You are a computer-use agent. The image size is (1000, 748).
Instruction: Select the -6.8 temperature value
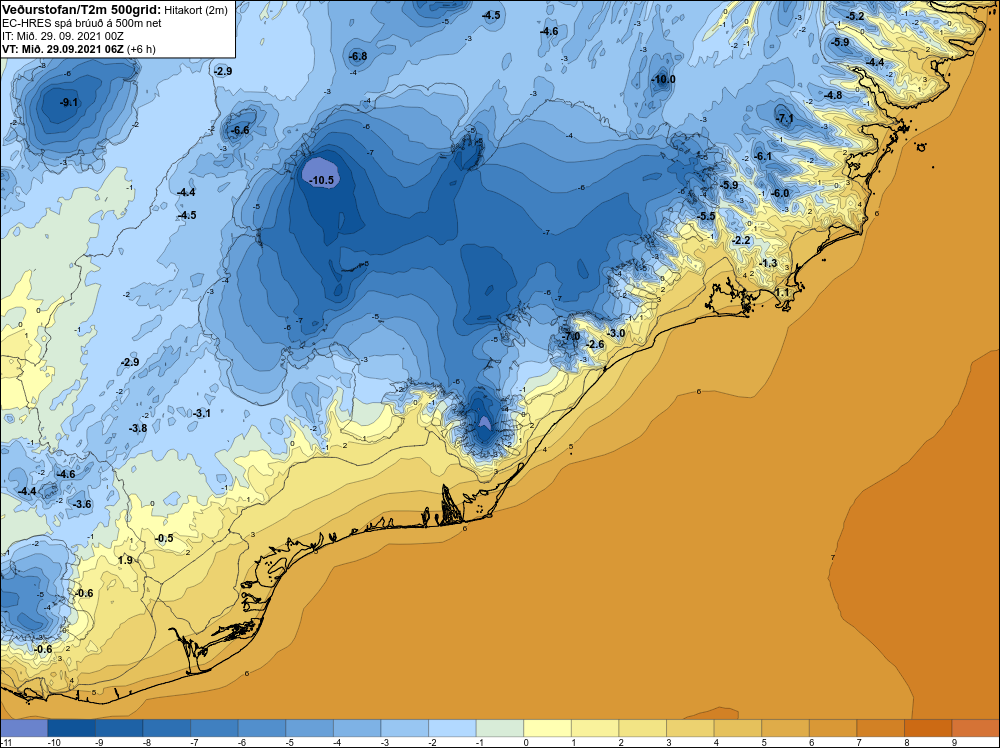(x=358, y=56)
